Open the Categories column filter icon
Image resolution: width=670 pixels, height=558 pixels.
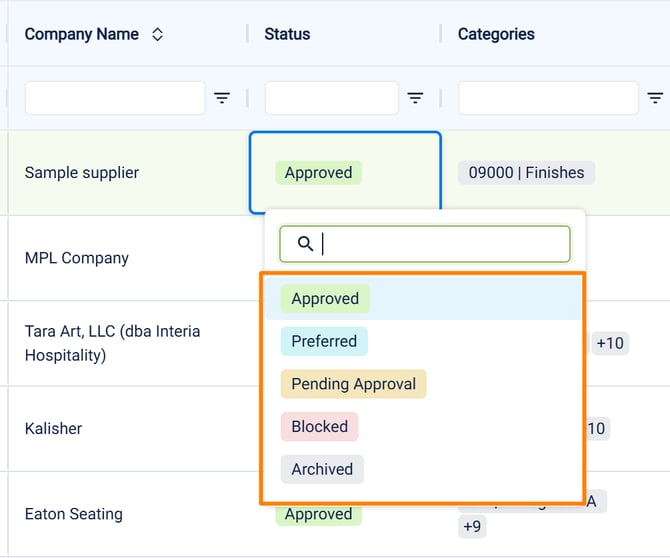pyautogui.click(x=655, y=98)
